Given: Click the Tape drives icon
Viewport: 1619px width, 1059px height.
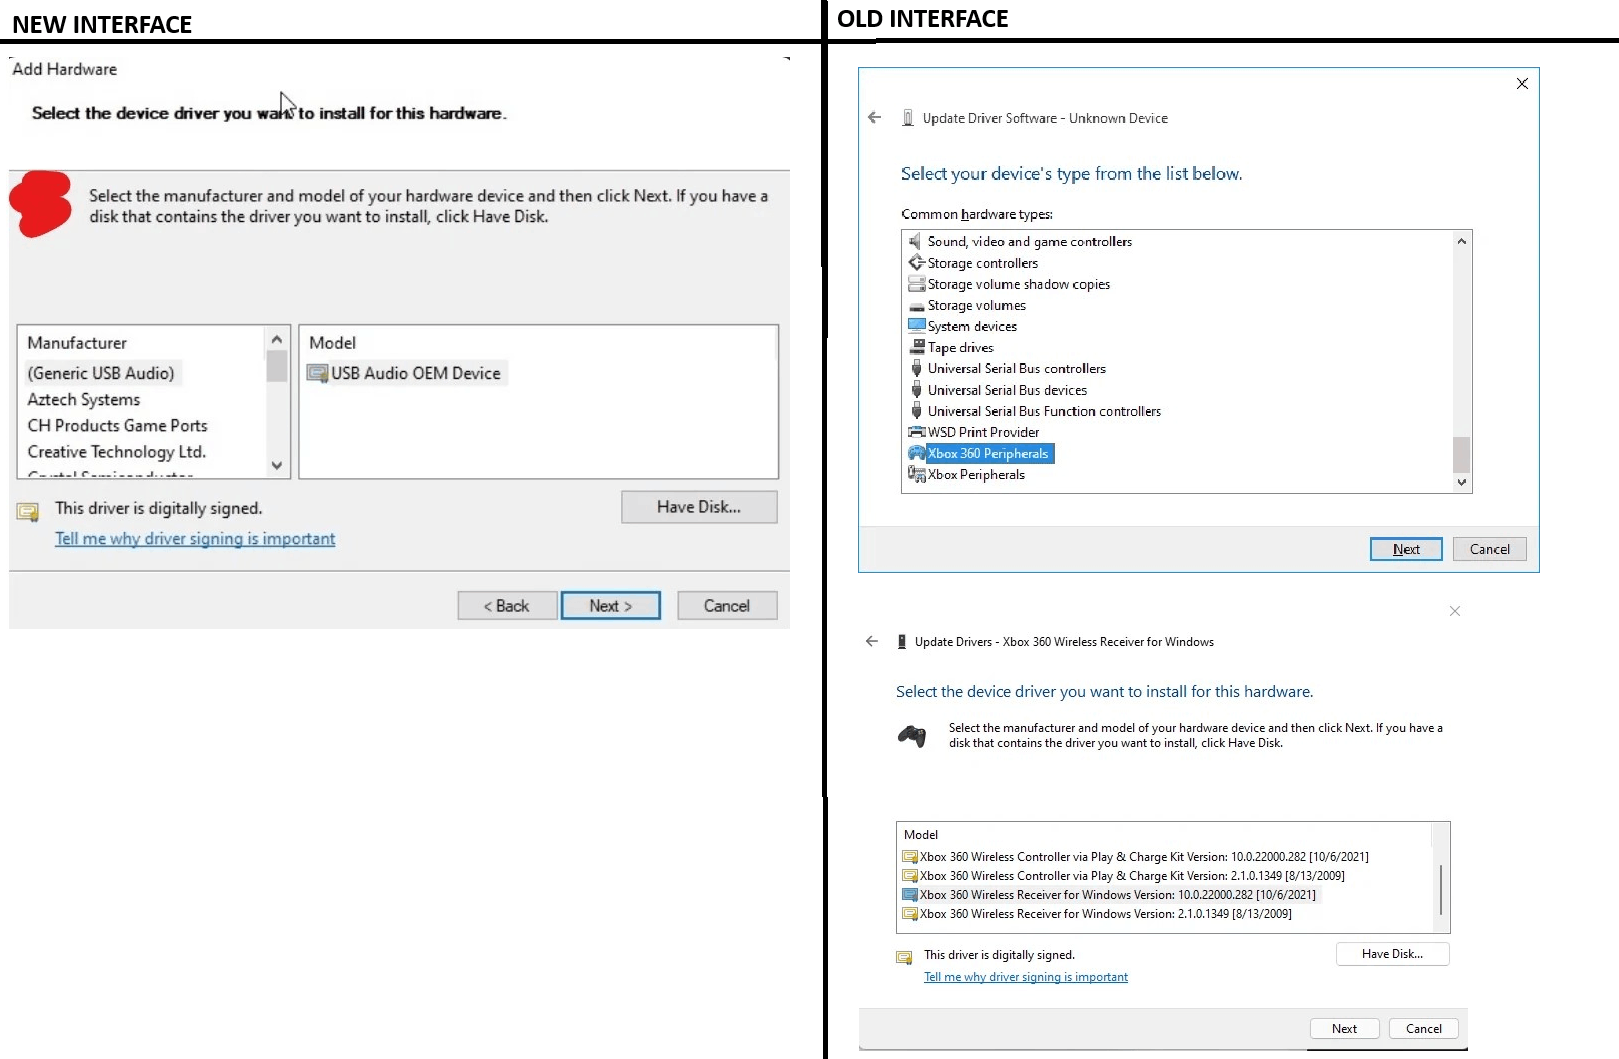Looking at the screenshot, I should coord(917,347).
